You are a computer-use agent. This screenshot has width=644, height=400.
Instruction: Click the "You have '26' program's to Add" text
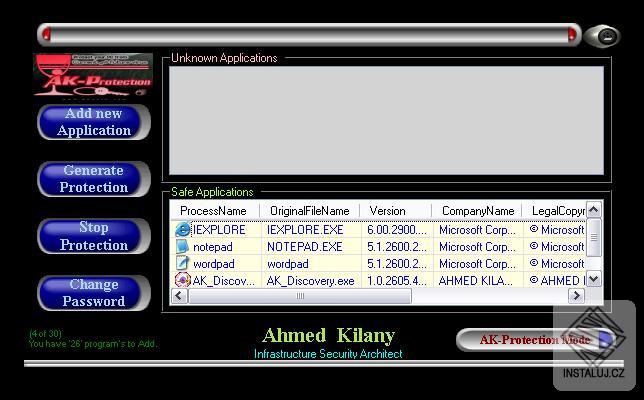[x=93, y=344]
